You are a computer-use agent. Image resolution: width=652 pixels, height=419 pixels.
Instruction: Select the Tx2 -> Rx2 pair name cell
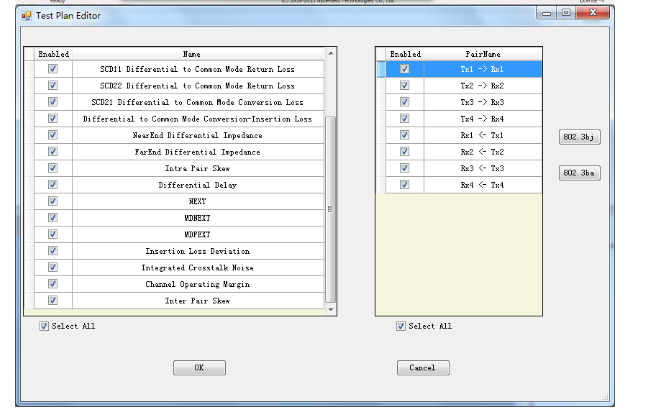tap(483, 86)
